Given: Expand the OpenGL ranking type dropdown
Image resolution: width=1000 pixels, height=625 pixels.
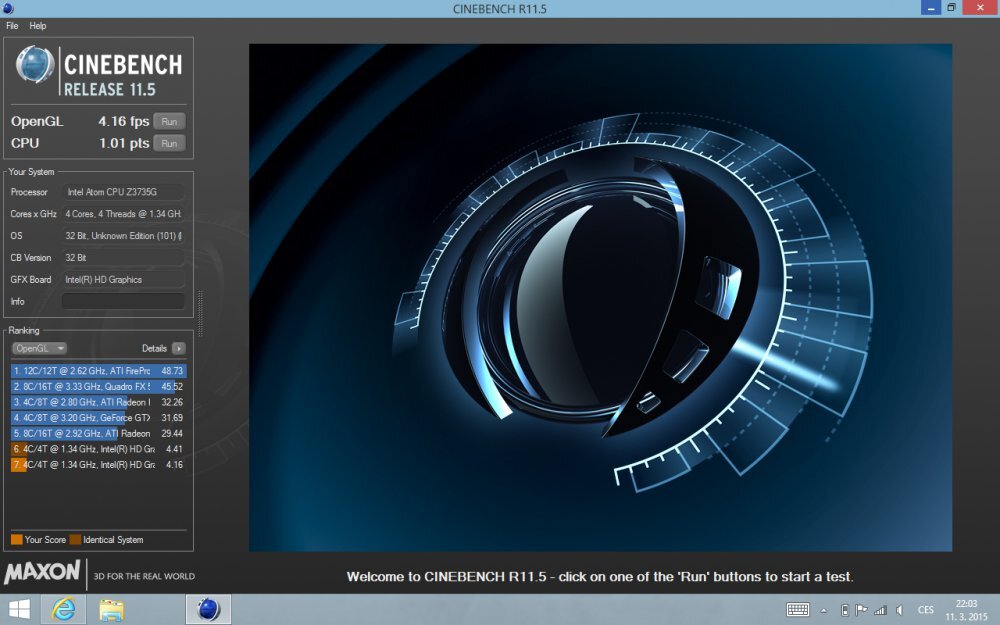Looking at the screenshot, I should 39,348.
